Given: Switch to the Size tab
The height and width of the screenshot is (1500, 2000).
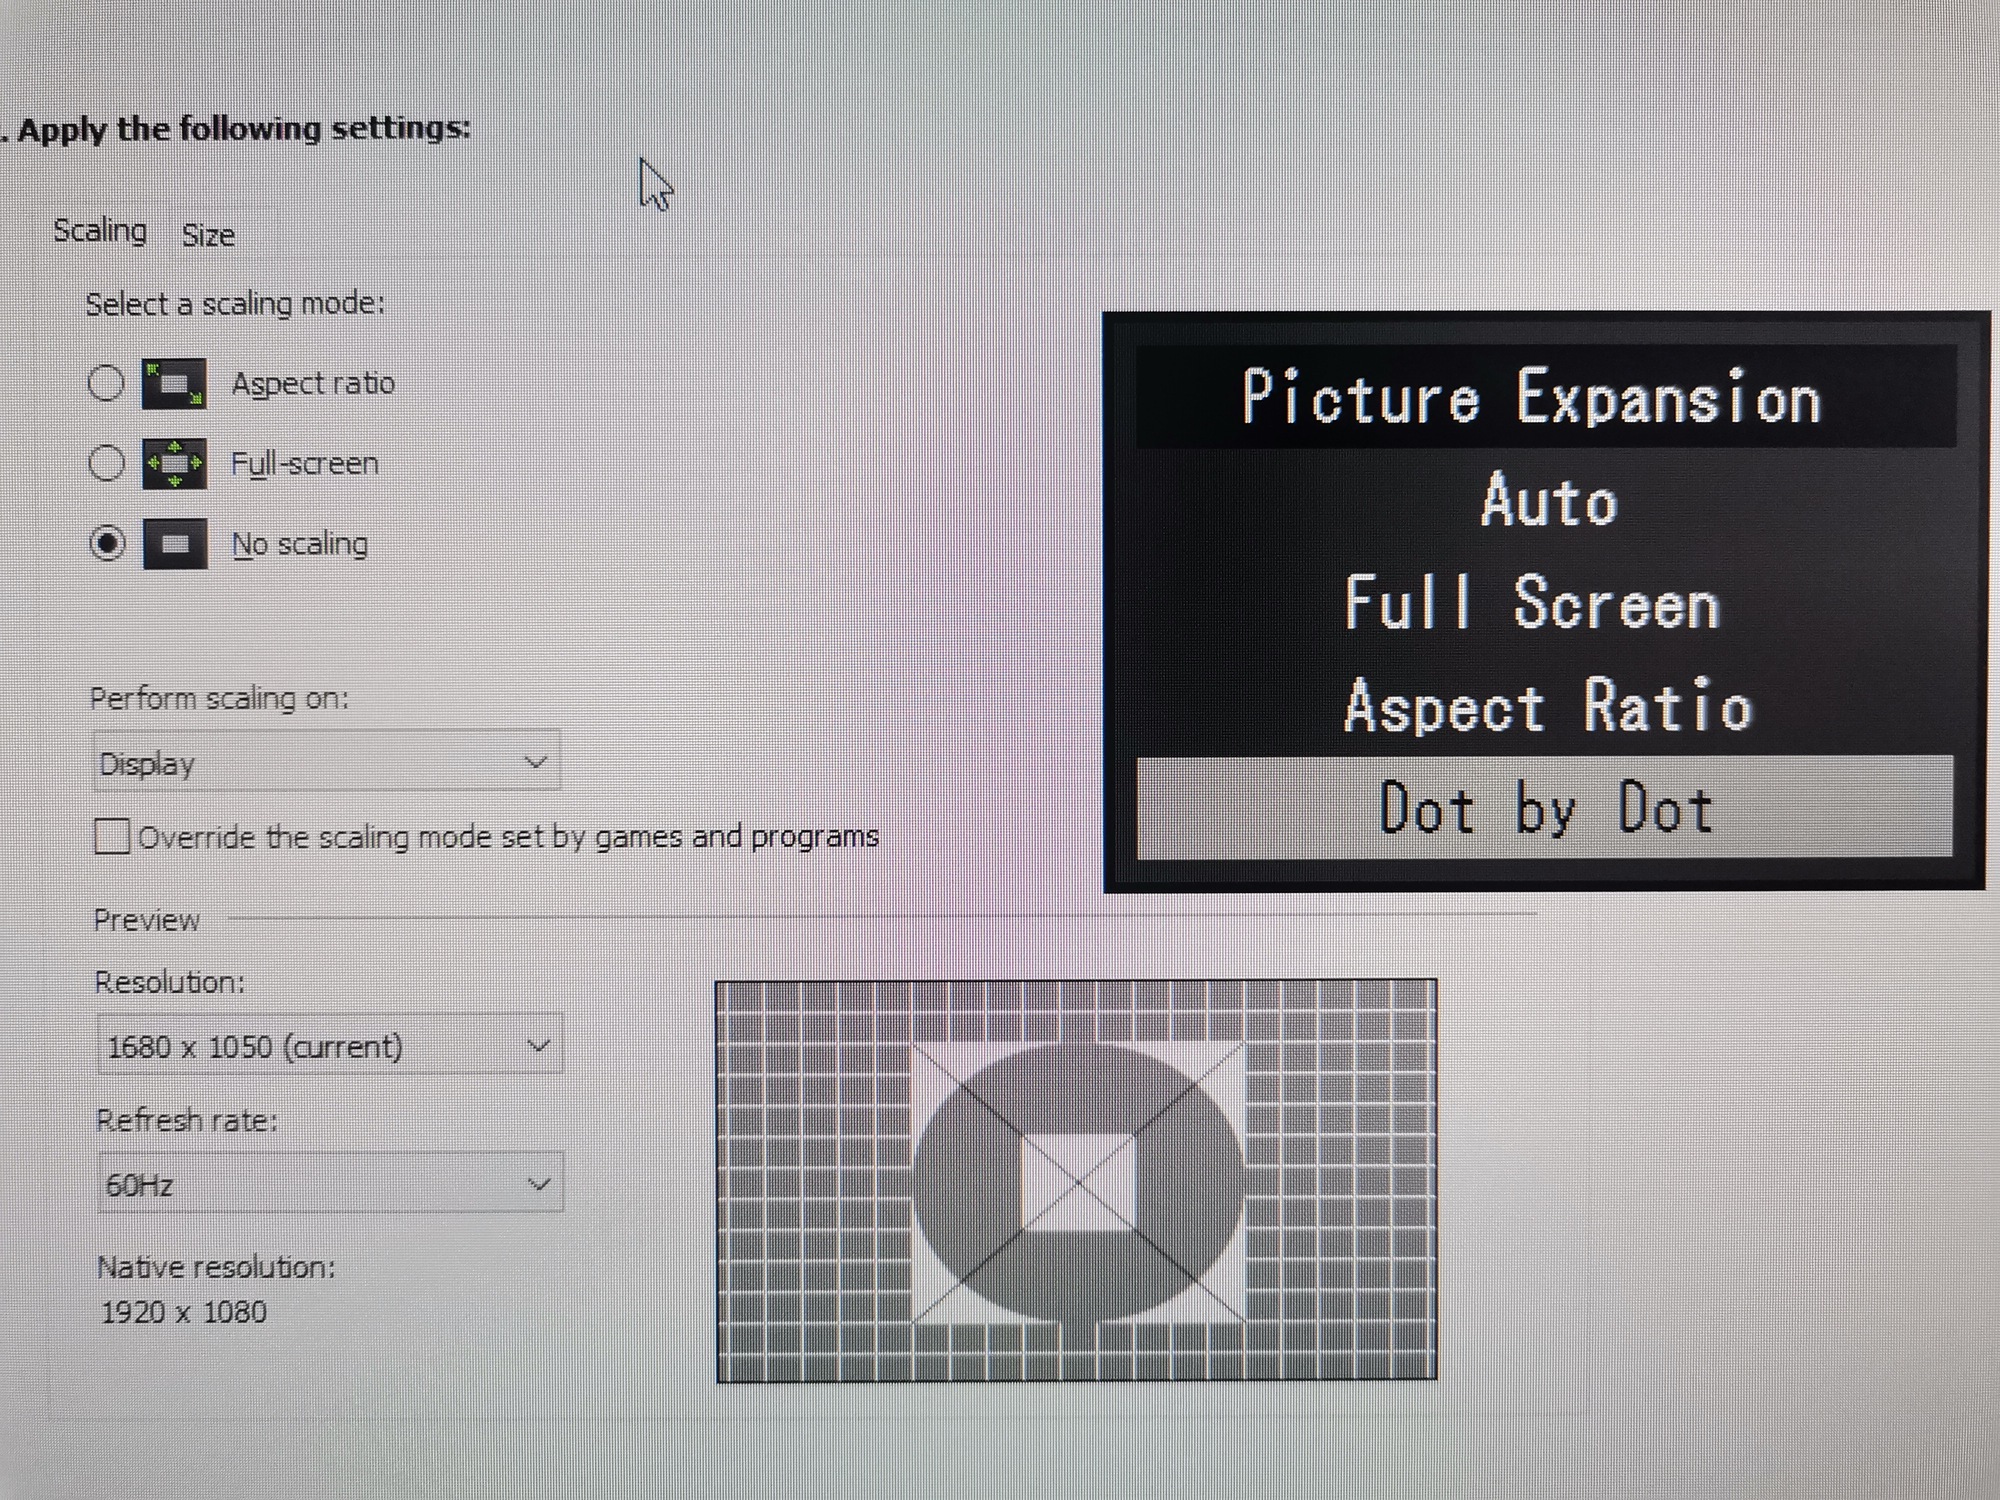Looking at the screenshot, I should [208, 236].
